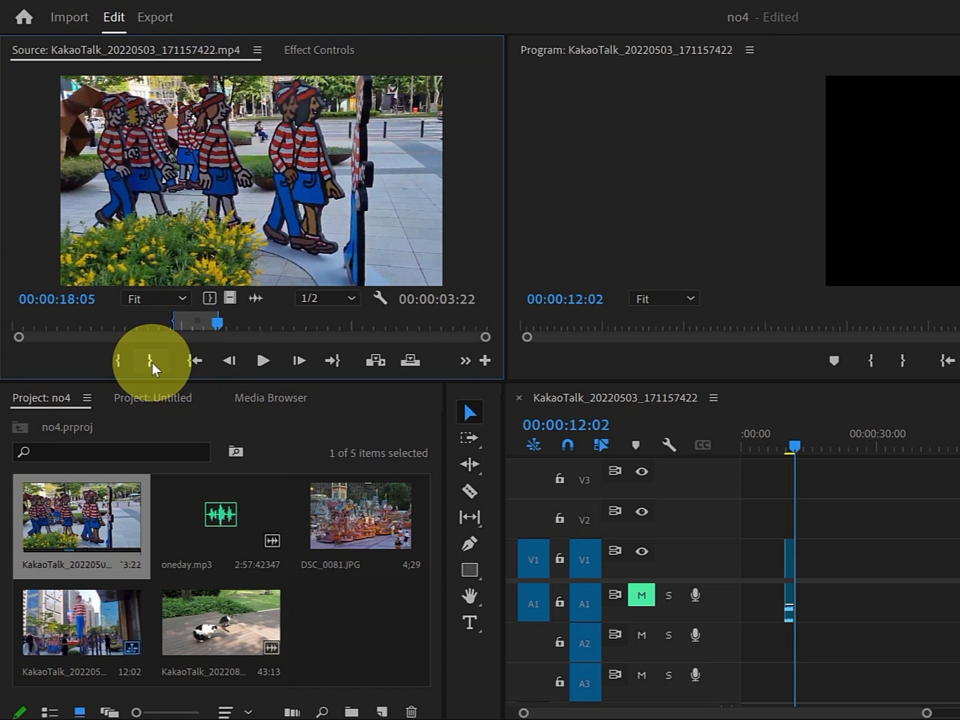Click the project search input field
Screen dimensions: 960x720
[111, 452]
